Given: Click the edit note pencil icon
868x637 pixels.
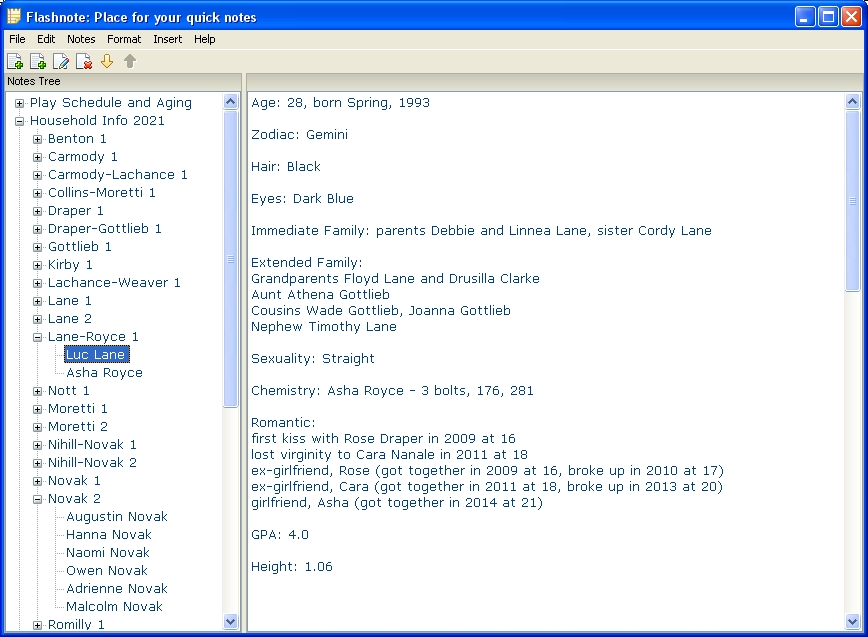Looking at the screenshot, I should [x=61, y=61].
